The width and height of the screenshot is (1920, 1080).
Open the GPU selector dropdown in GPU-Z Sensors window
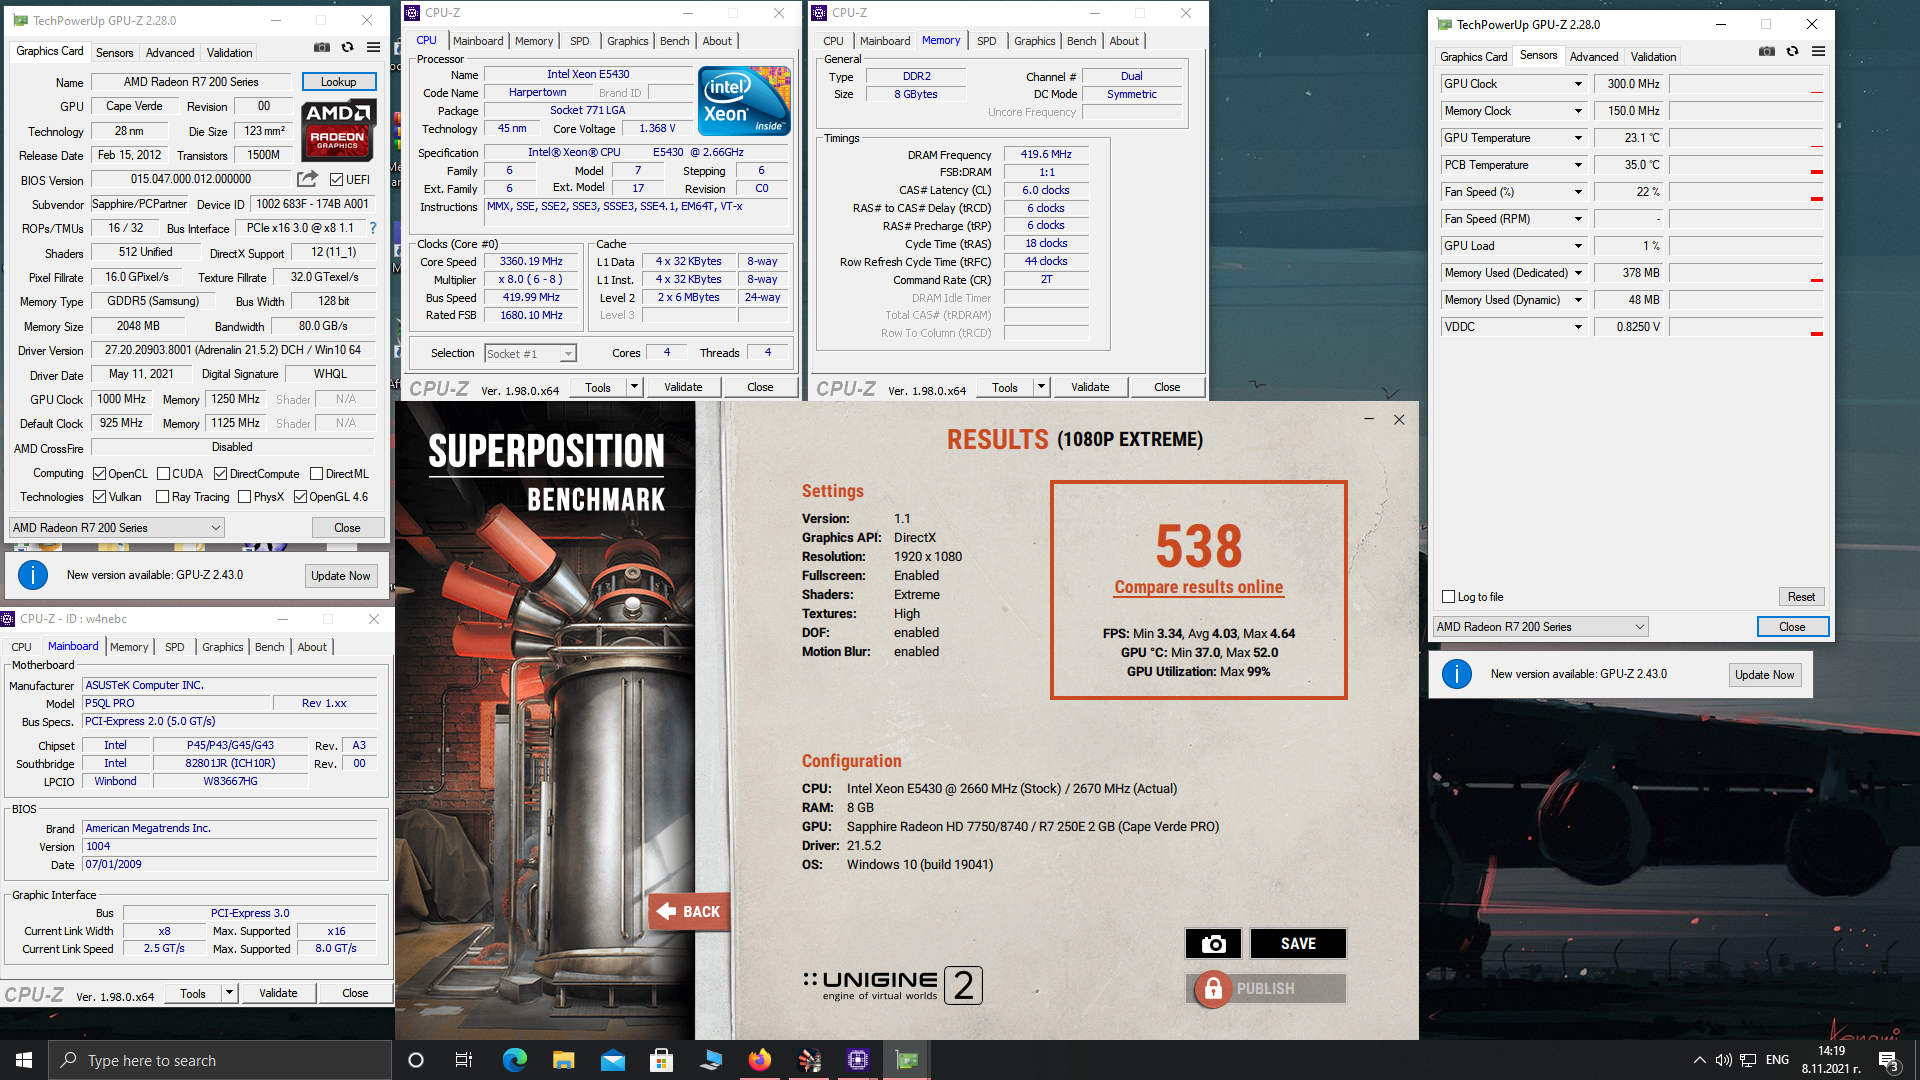[x=1540, y=627]
